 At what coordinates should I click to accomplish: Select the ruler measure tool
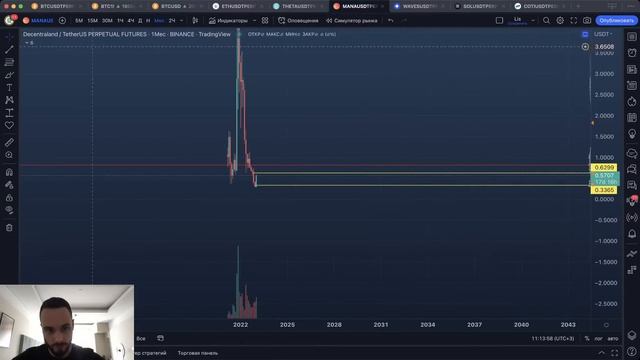(9, 142)
